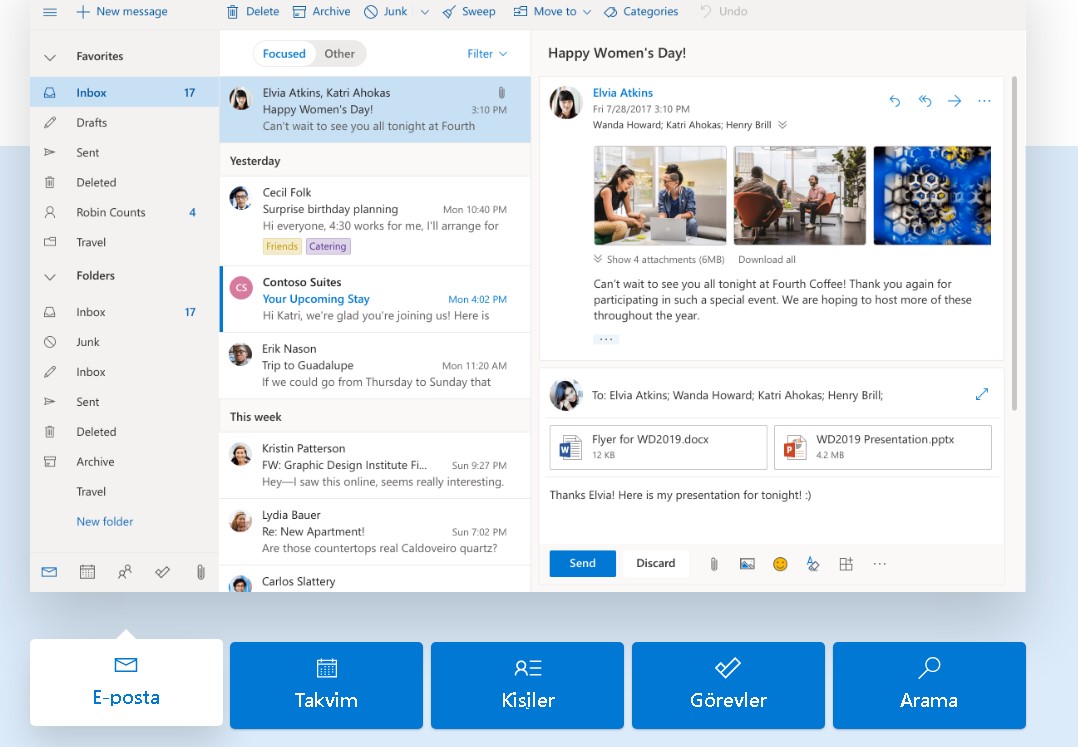Open the WD2019 Presentation.pptx attachment
Image resolution: width=1078 pixels, height=747 pixels.
[882, 447]
